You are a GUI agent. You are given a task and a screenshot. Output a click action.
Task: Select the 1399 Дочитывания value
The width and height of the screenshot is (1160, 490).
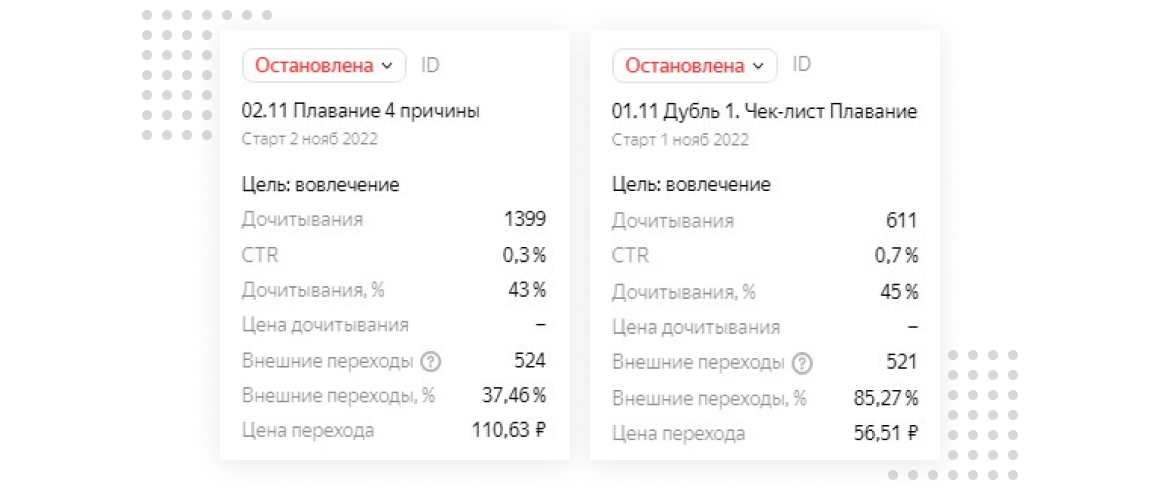526,220
